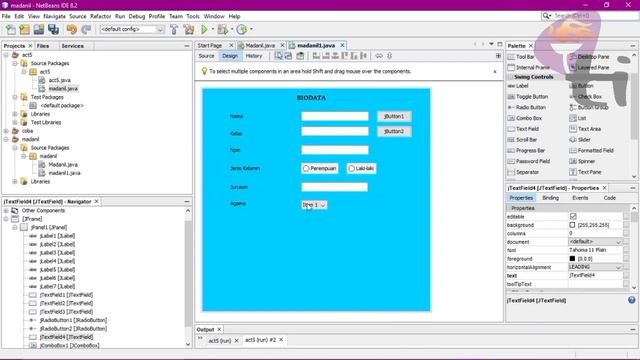Viewport: 640px width, 360px height.
Task: Click the Search box in top bar
Action: (590, 16)
